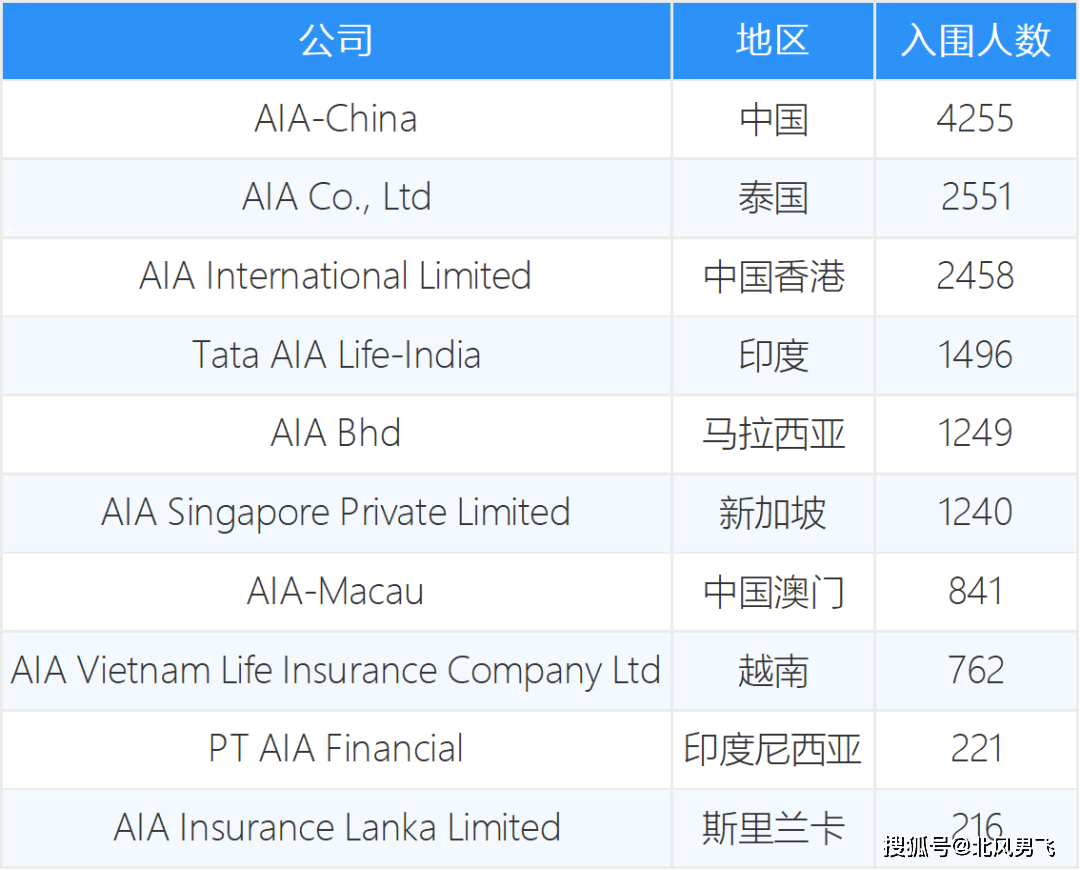The image size is (1080, 870).
Task: Select the 中国香港 region cell
Action: coord(772,277)
